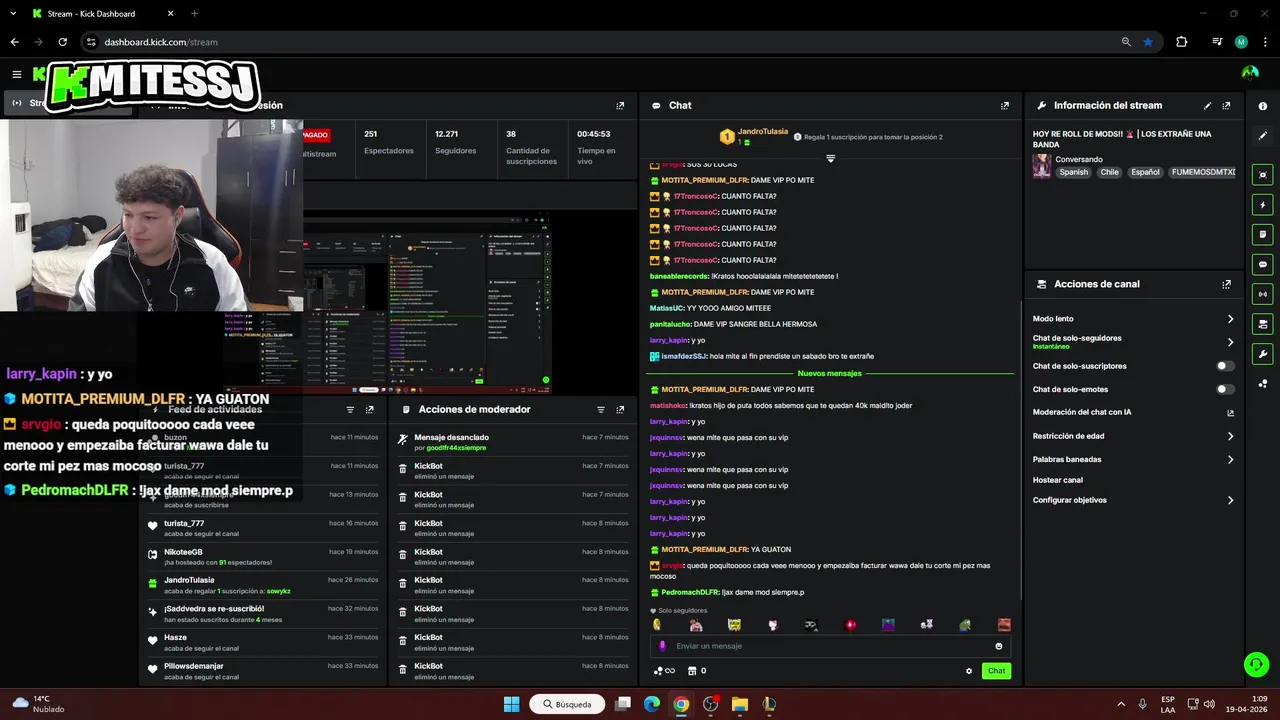Pop out the session statistics panel
Image resolution: width=1280 pixels, height=720 pixels.
(620, 105)
